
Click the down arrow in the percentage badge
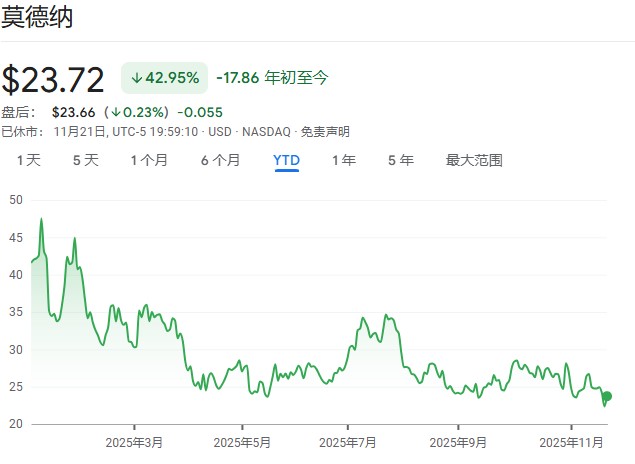coord(137,78)
